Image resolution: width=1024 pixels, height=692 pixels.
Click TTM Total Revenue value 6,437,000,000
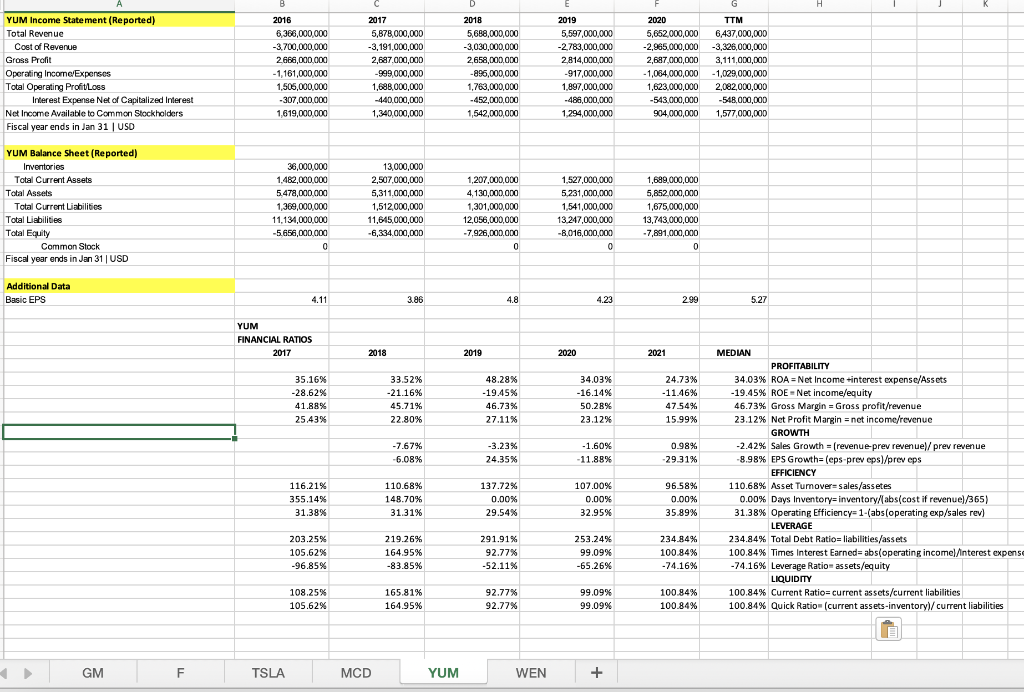point(741,33)
